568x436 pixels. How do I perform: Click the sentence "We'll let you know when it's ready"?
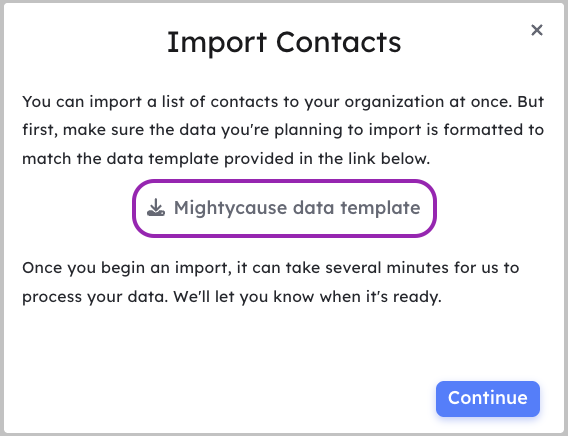pyautogui.click(x=307, y=297)
